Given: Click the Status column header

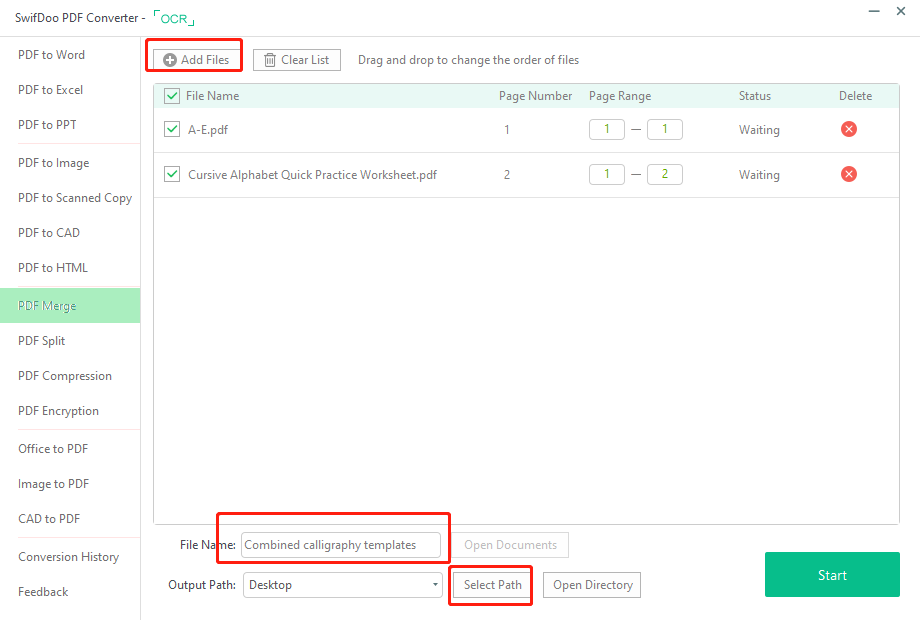Looking at the screenshot, I should pos(755,96).
